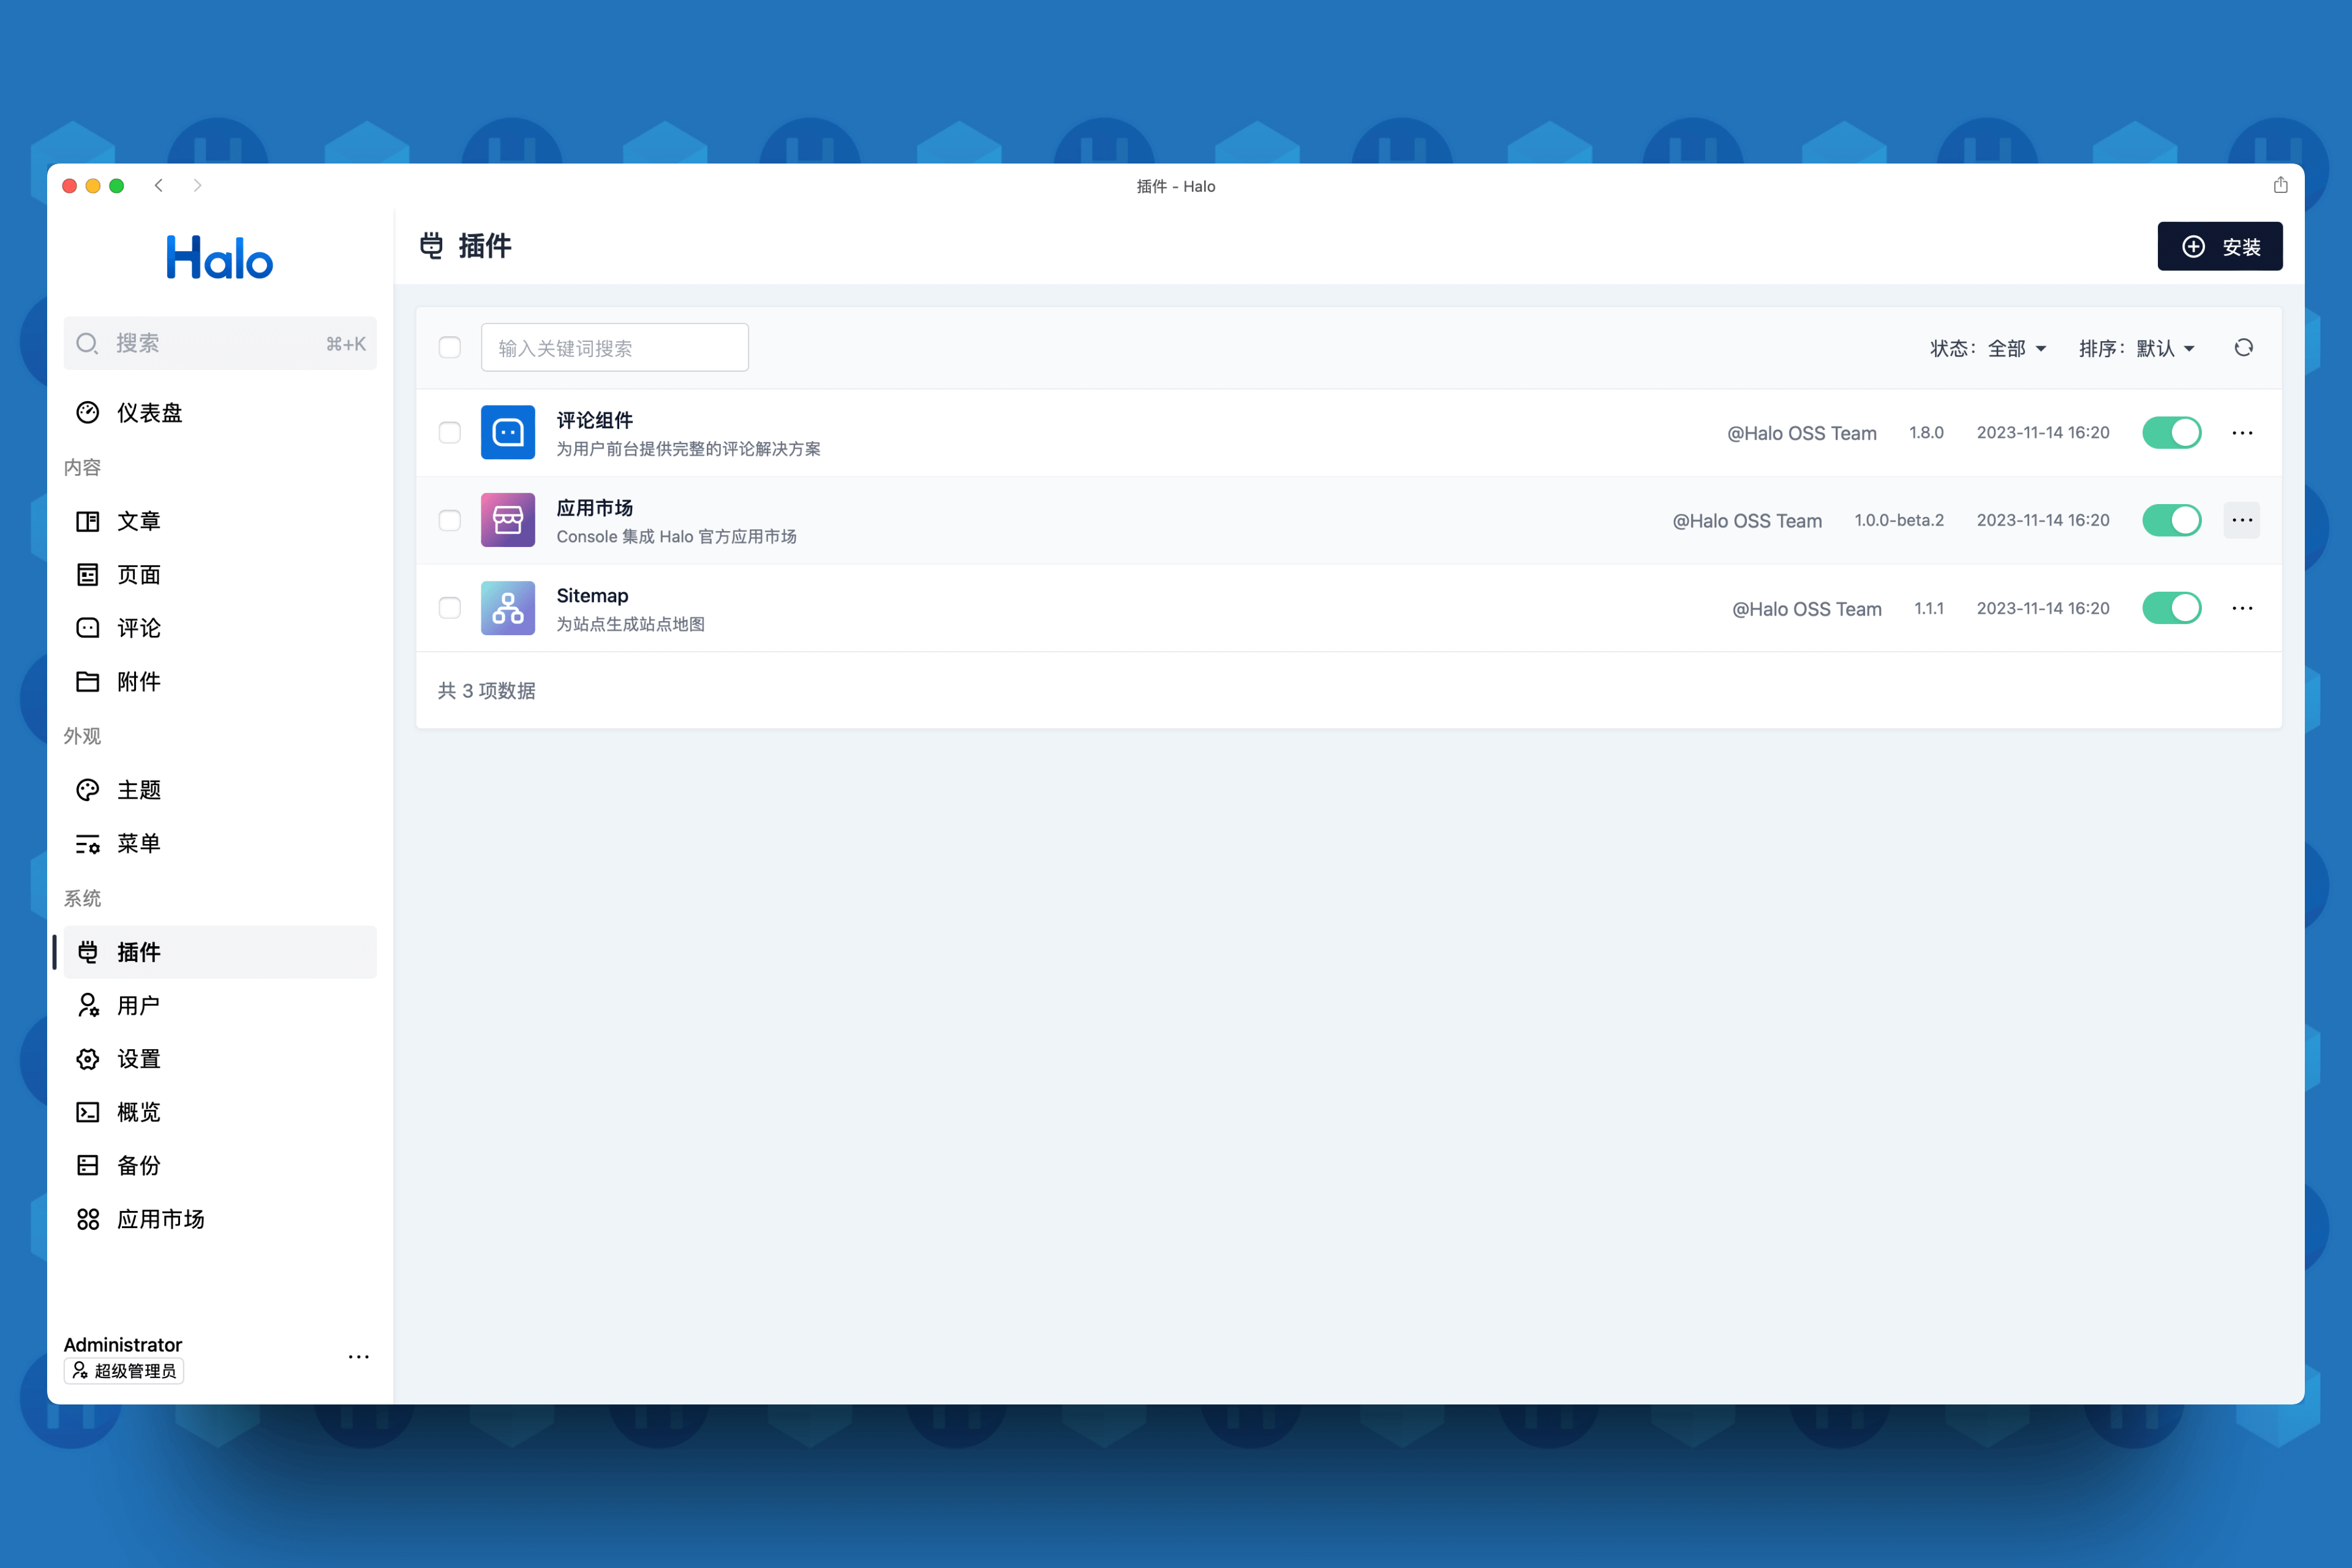Click version 1.0.0-beta.2 text
2352x1568 pixels.
pyautogui.click(x=1899, y=521)
